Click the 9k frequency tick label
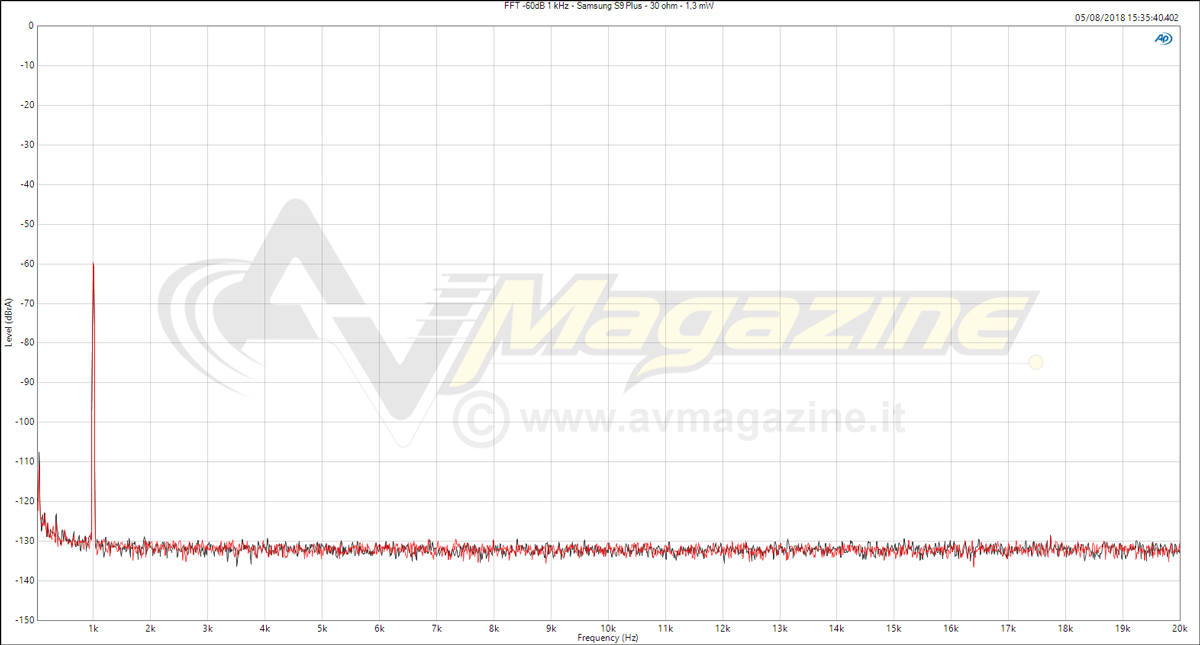The image size is (1200, 645). [551, 628]
